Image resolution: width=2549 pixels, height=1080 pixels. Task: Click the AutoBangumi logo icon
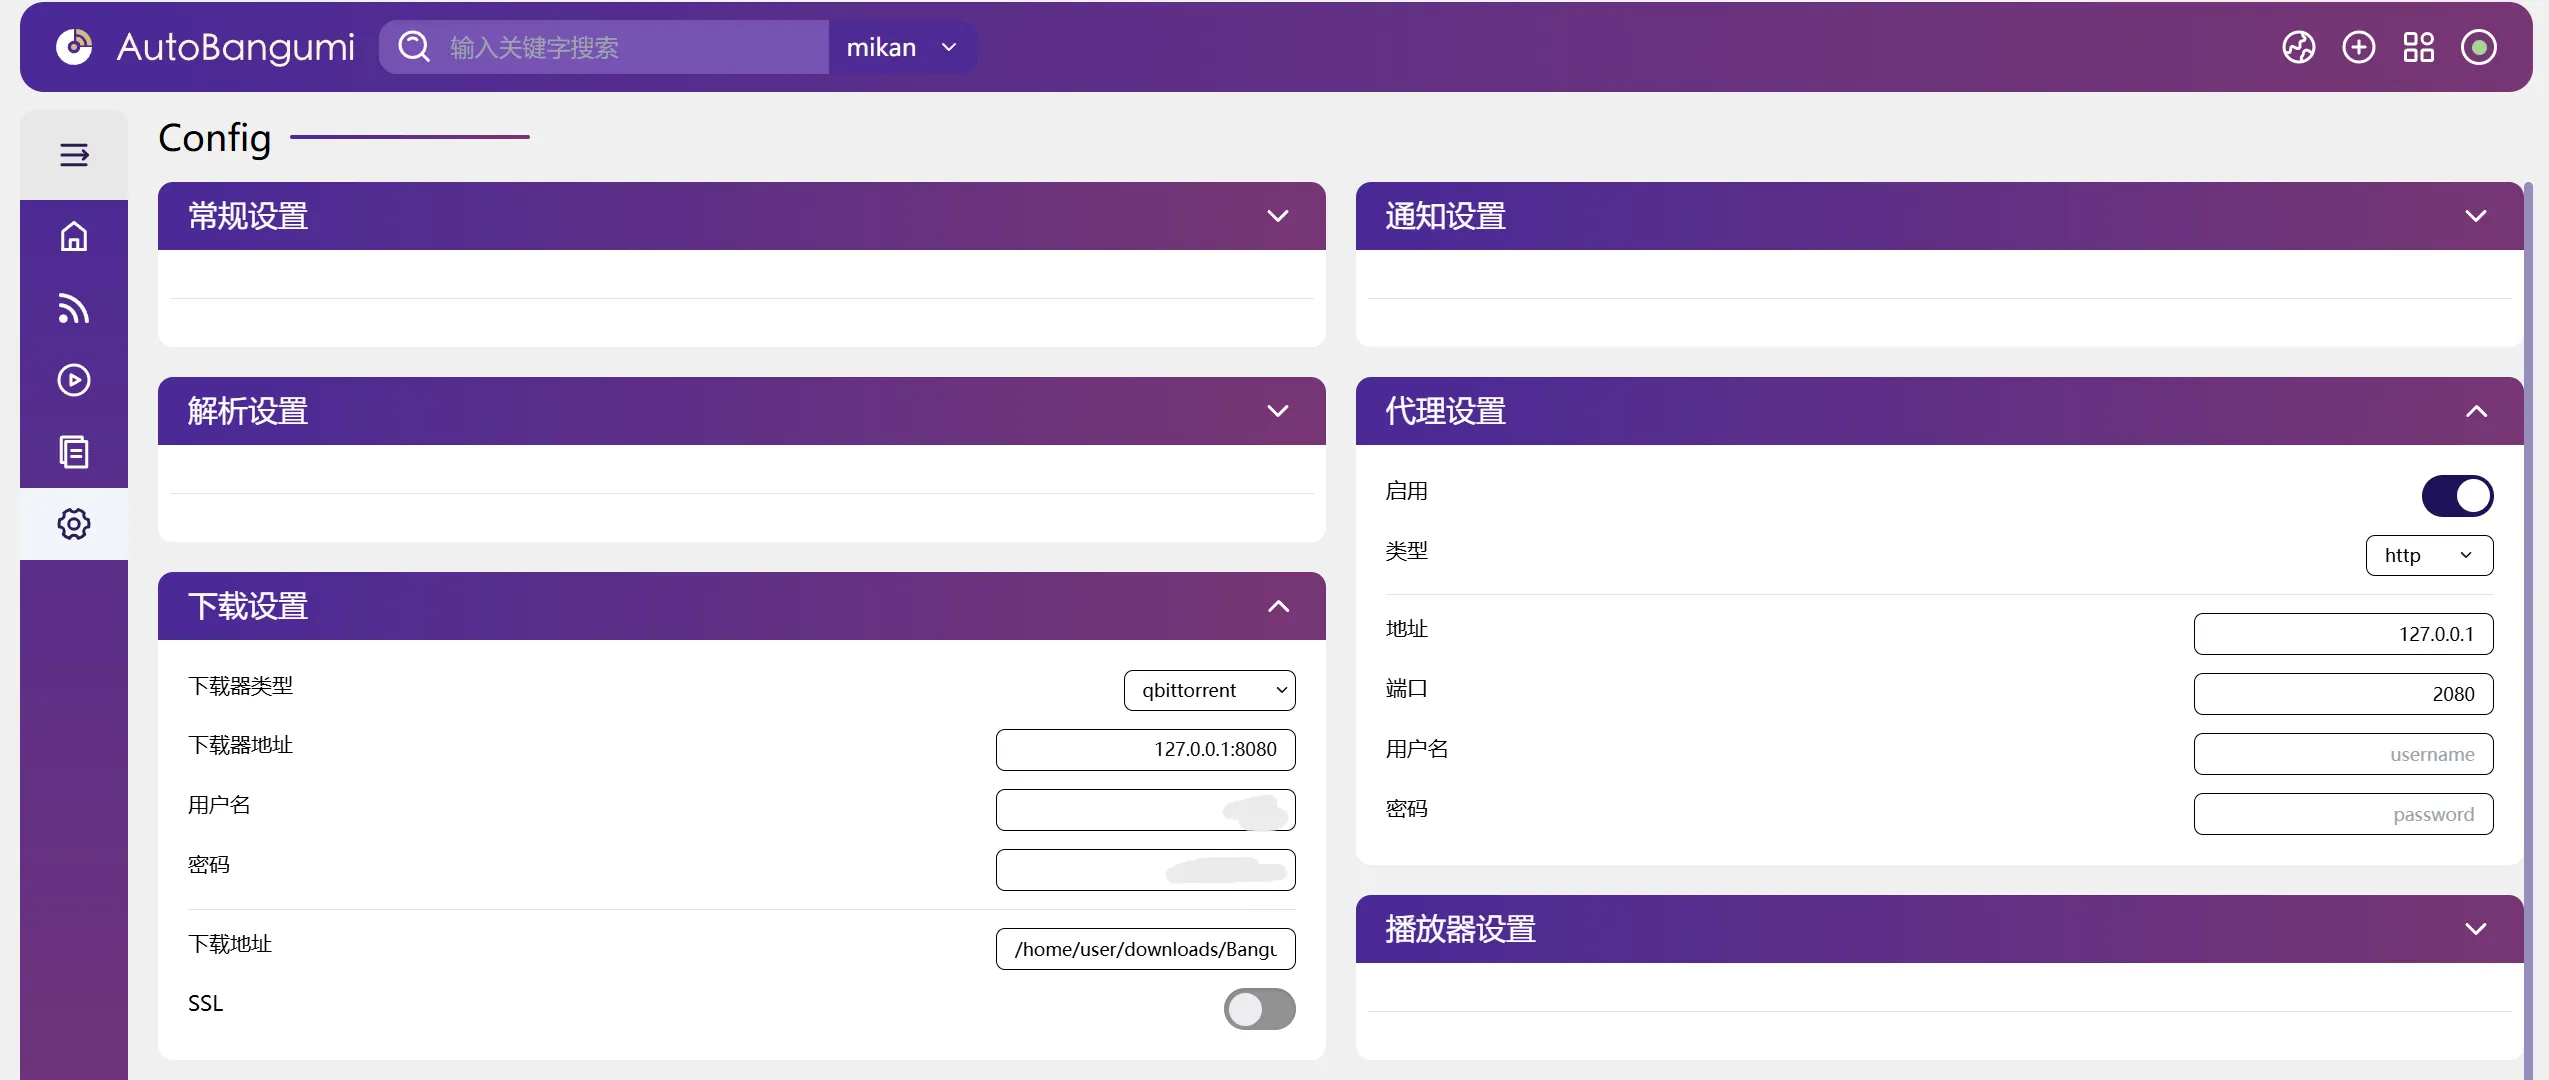tap(74, 47)
